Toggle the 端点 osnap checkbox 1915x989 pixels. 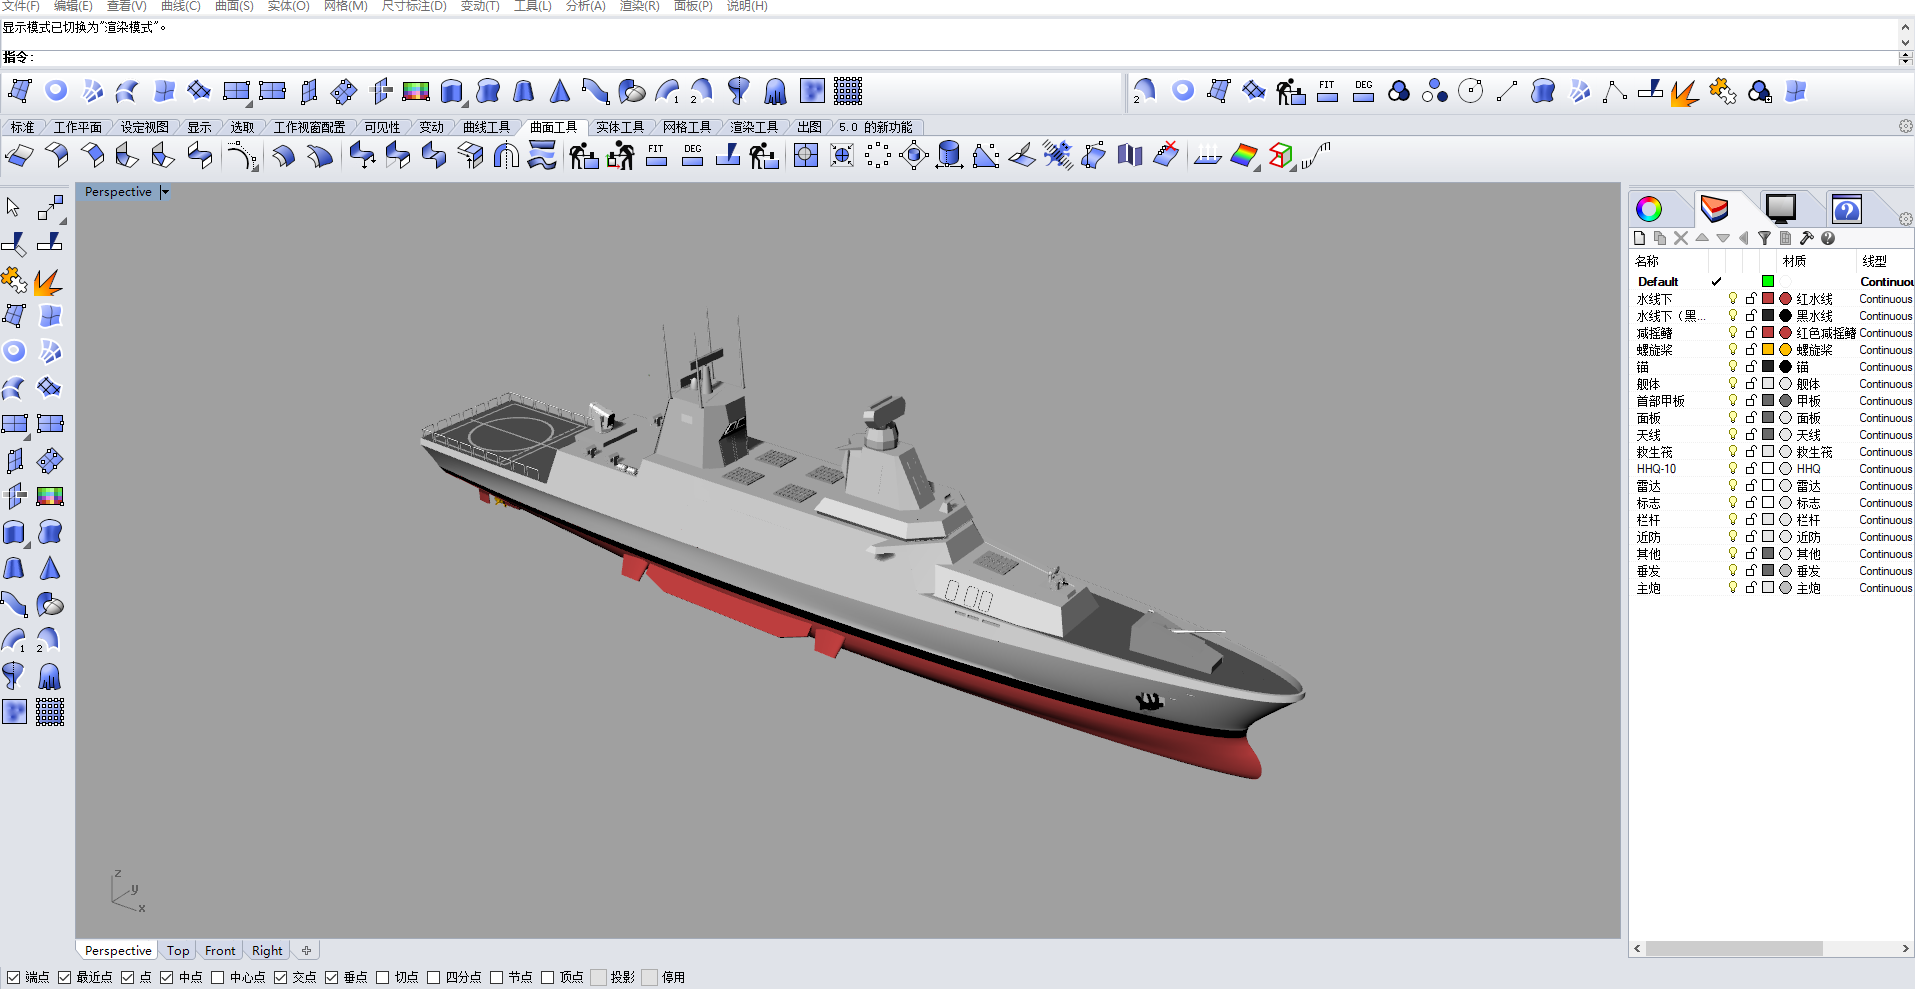pyautogui.click(x=13, y=977)
